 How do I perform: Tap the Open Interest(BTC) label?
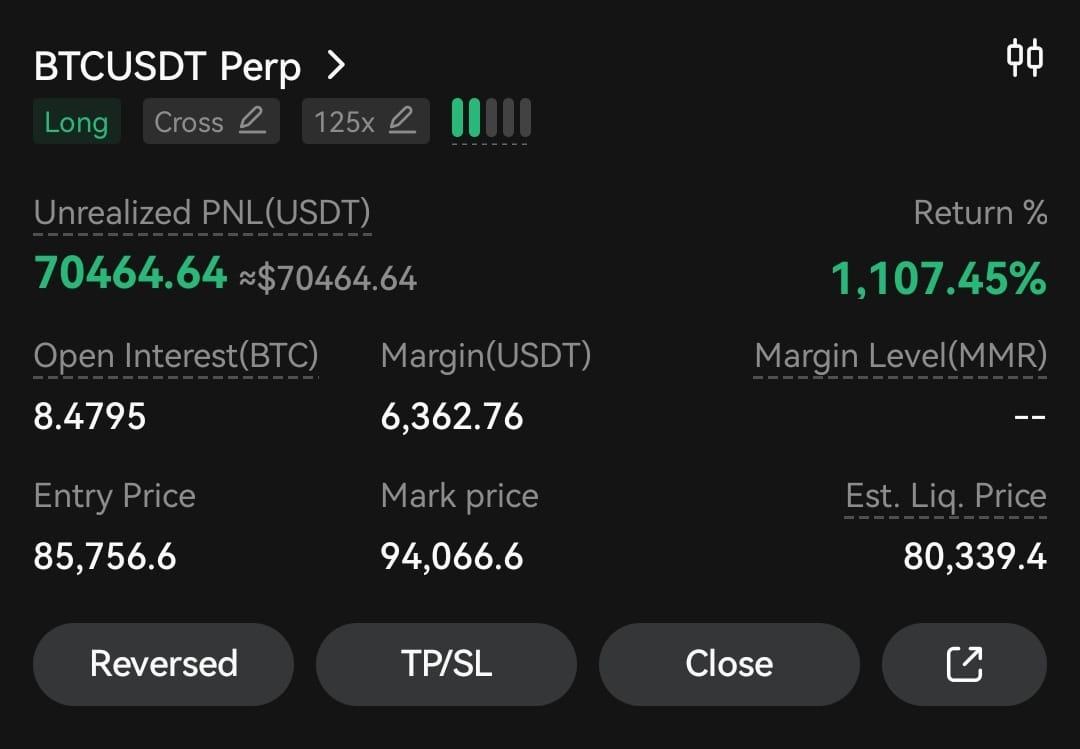click(176, 356)
